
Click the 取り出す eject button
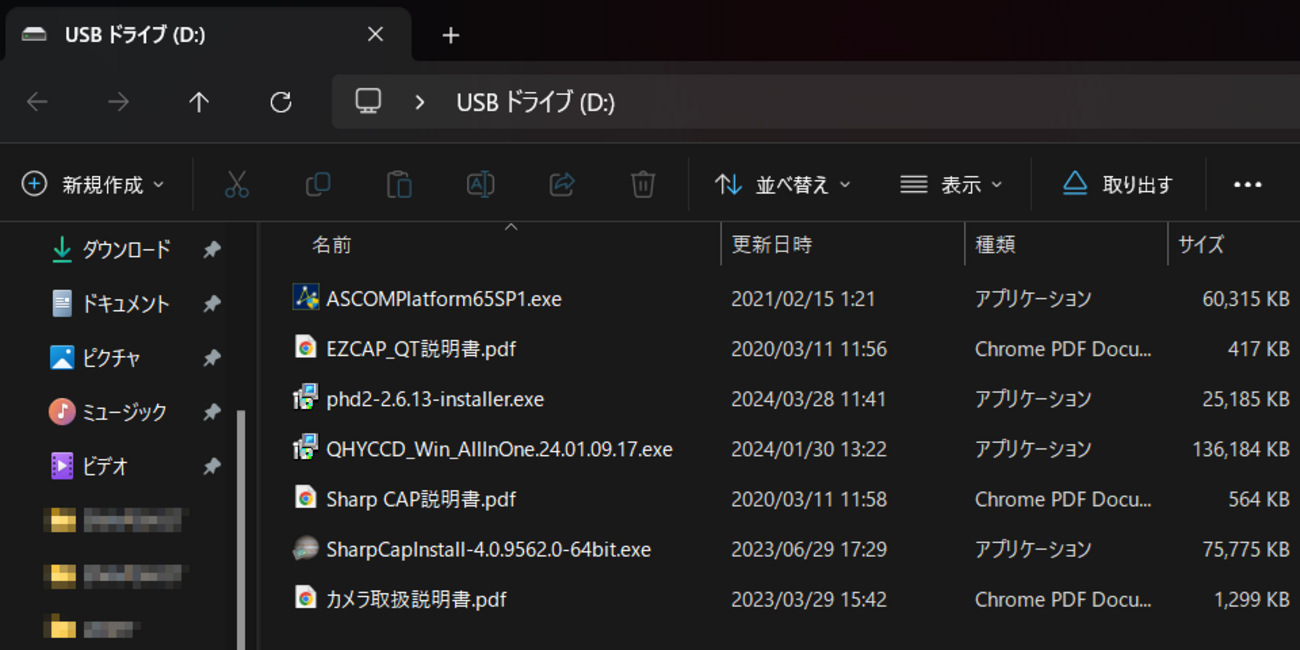point(1118,185)
